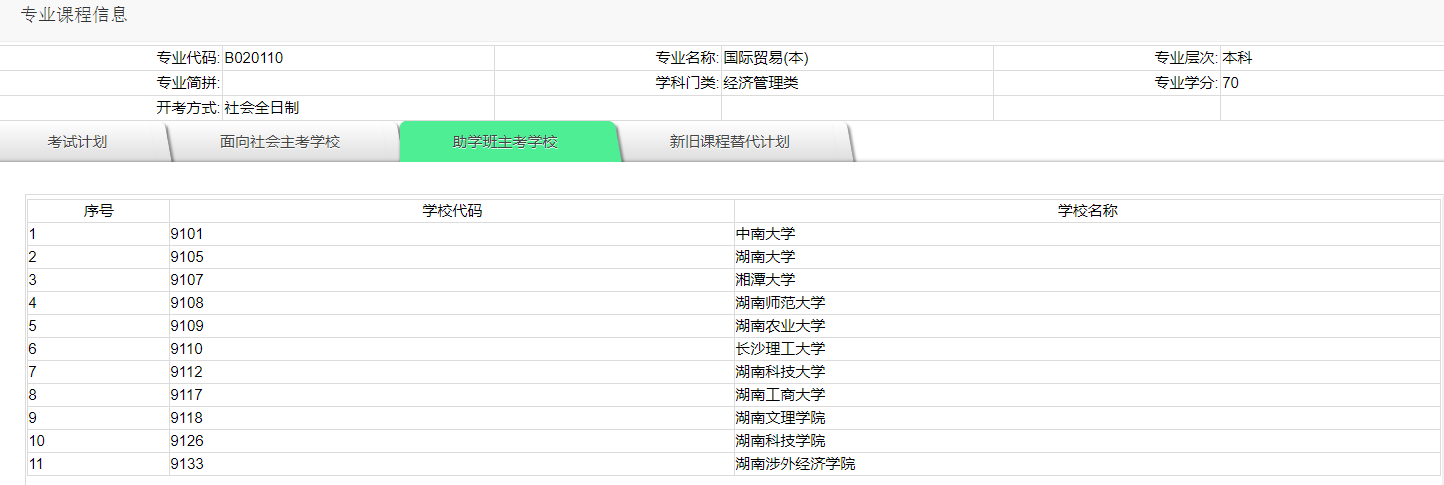Click the 学科门类 label
1444x485 pixels.
(687, 83)
